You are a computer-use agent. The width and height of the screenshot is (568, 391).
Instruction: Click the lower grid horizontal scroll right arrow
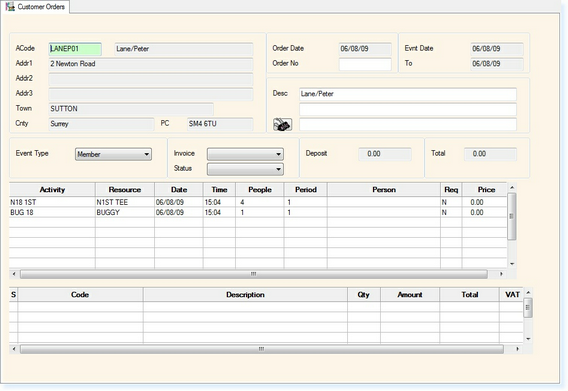pos(517,349)
